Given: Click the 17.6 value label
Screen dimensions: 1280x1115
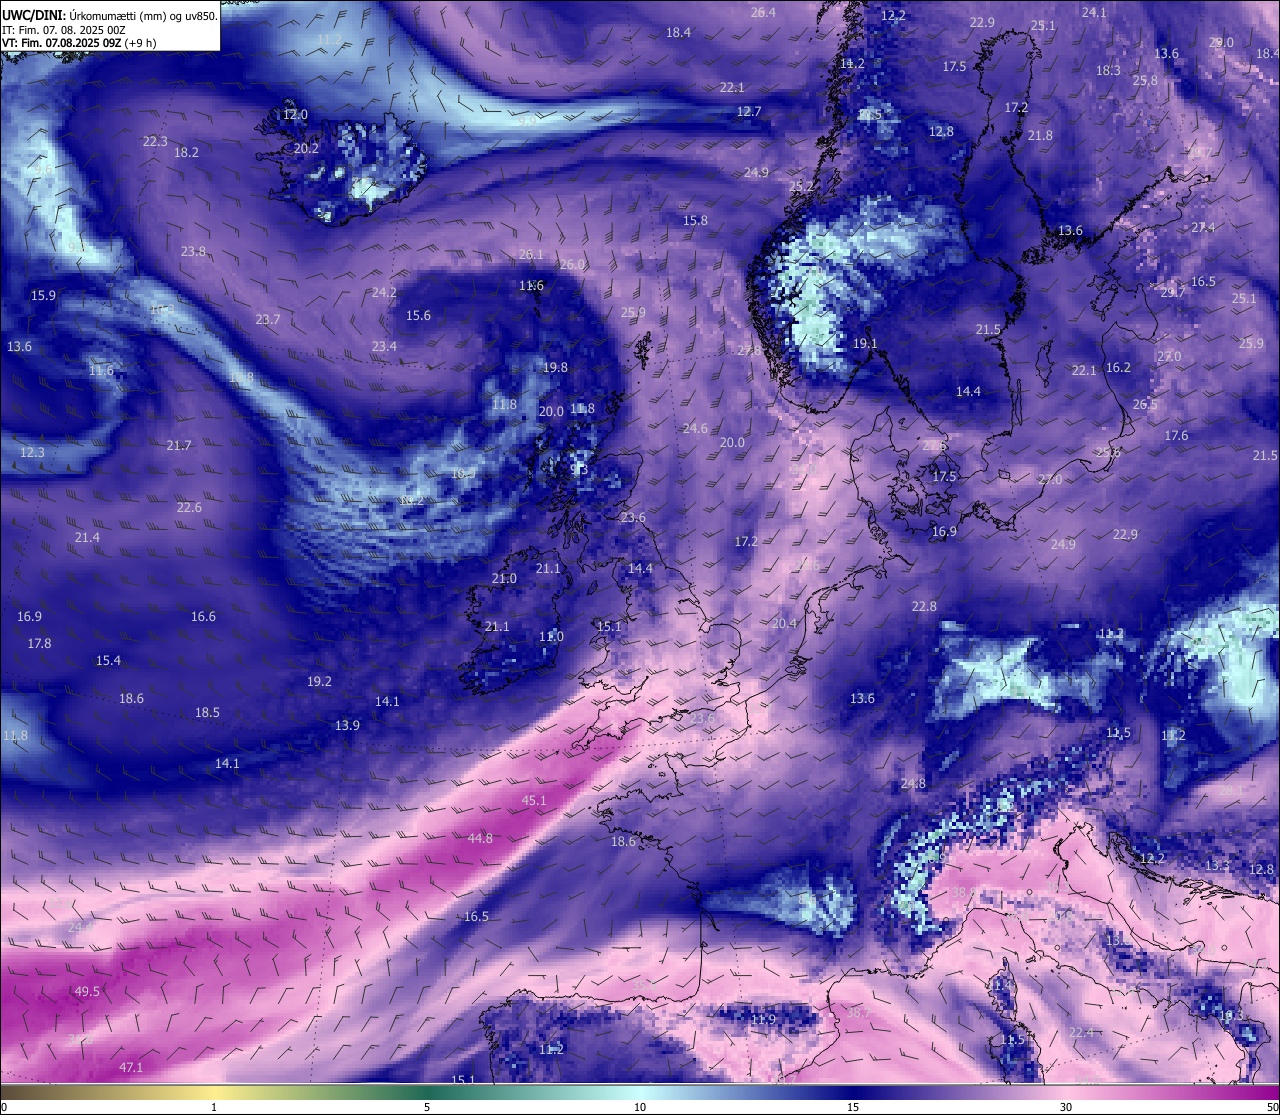Looking at the screenshot, I should (x=1176, y=435).
